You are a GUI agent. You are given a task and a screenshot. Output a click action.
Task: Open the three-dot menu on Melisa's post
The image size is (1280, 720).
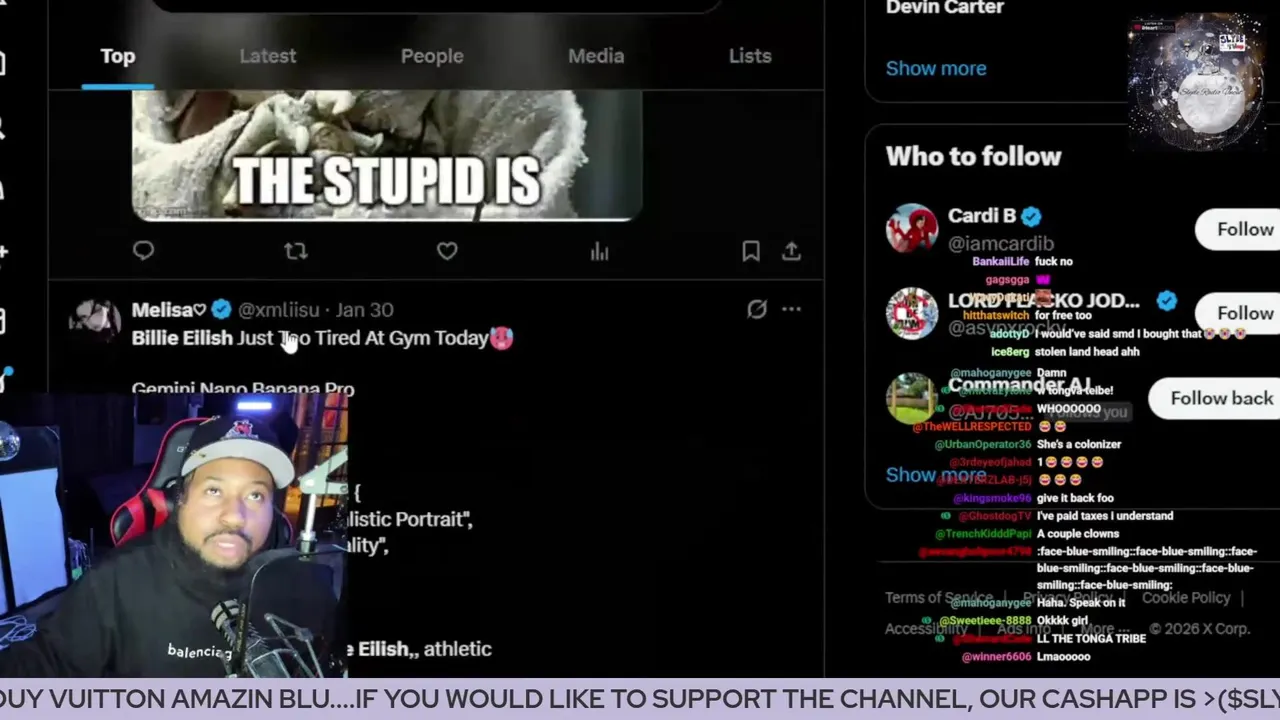click(x=791, y=309)
